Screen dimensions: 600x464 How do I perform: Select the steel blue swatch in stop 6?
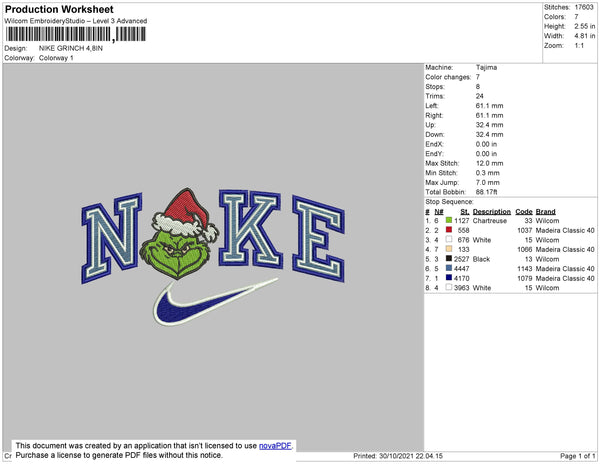449,268
